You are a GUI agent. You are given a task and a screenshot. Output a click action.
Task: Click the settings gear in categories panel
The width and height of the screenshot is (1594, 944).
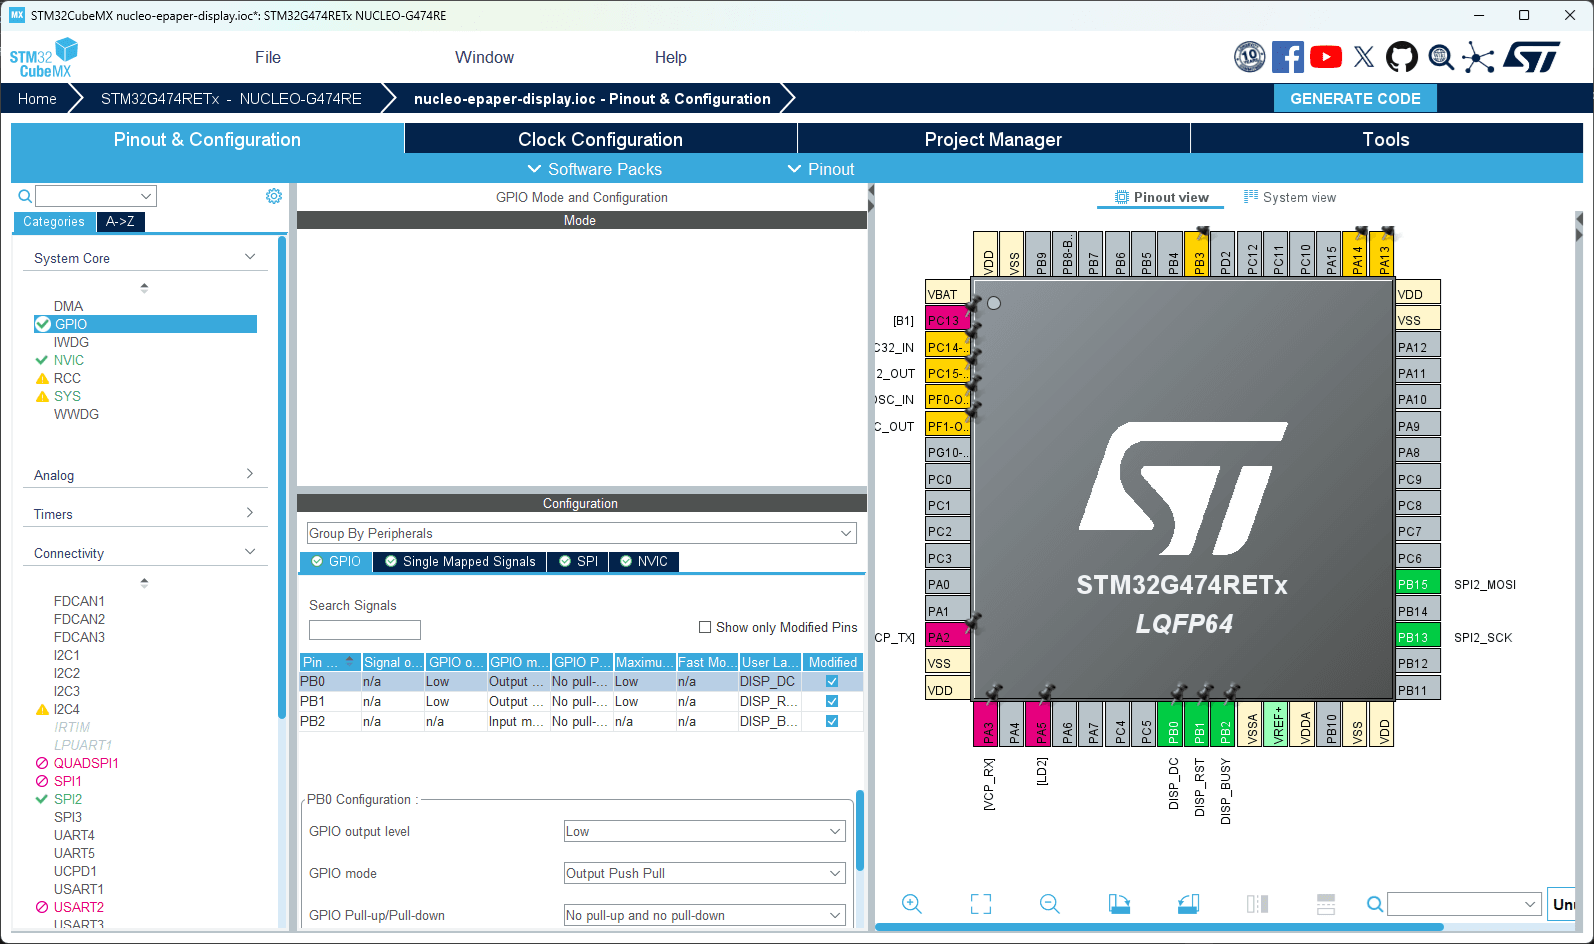273,196
